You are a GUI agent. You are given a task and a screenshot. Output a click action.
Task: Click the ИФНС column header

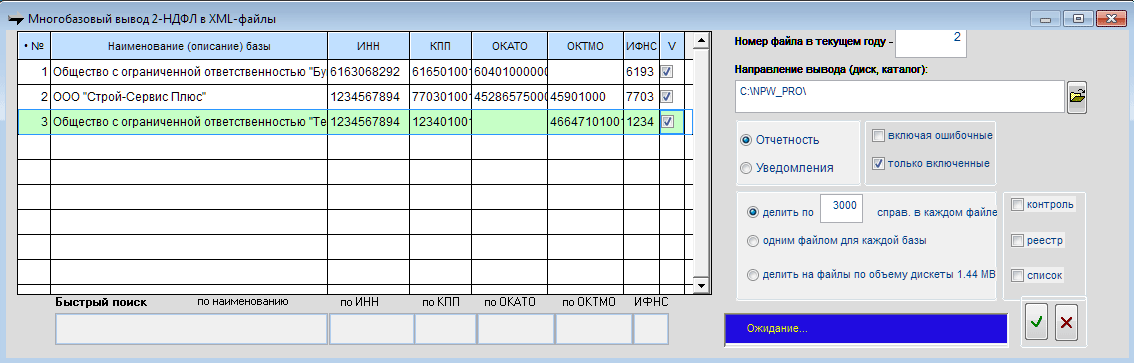tap(641, 46)
